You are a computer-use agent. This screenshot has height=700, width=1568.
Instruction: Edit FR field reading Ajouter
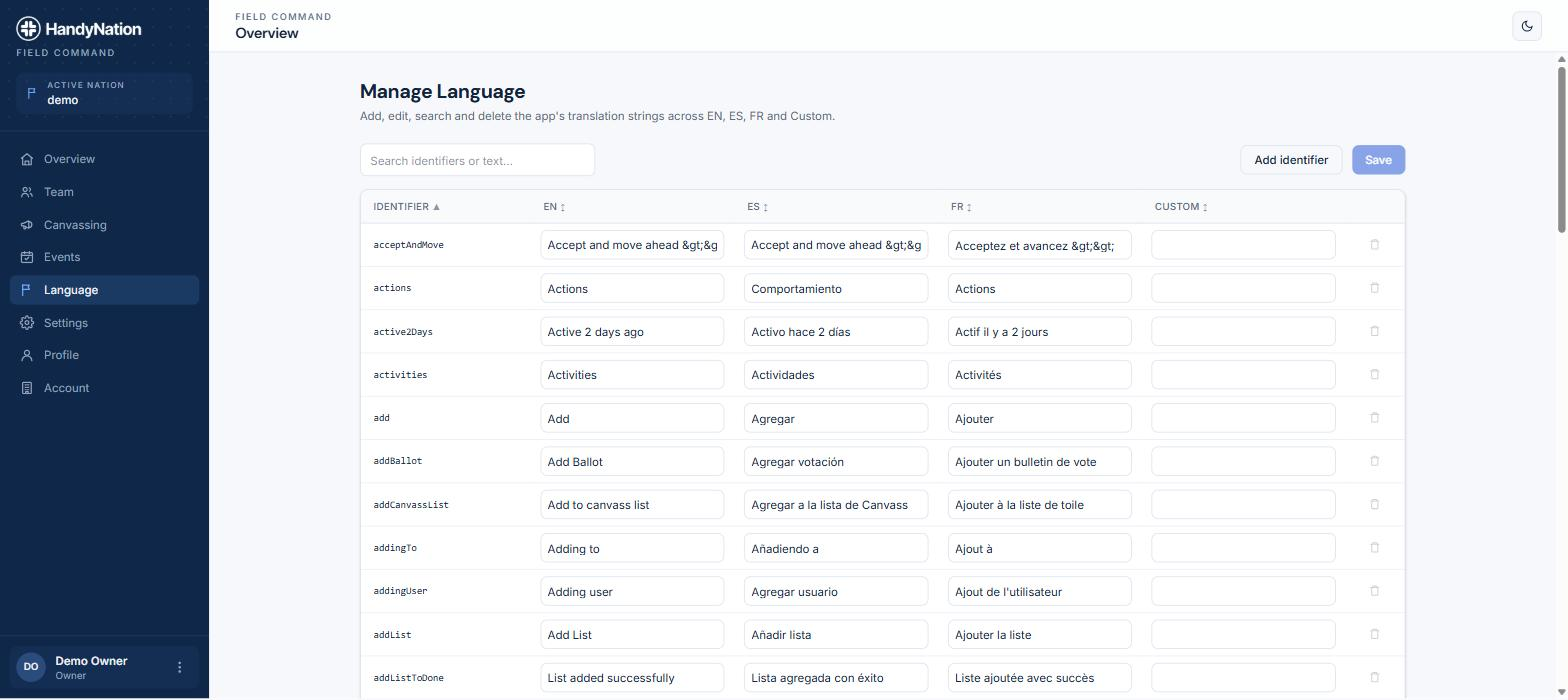[x=1040, y=418]
